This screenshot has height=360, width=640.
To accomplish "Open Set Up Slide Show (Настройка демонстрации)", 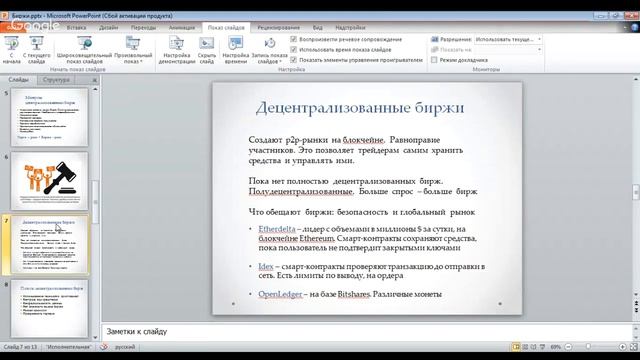I will [177, 50].
